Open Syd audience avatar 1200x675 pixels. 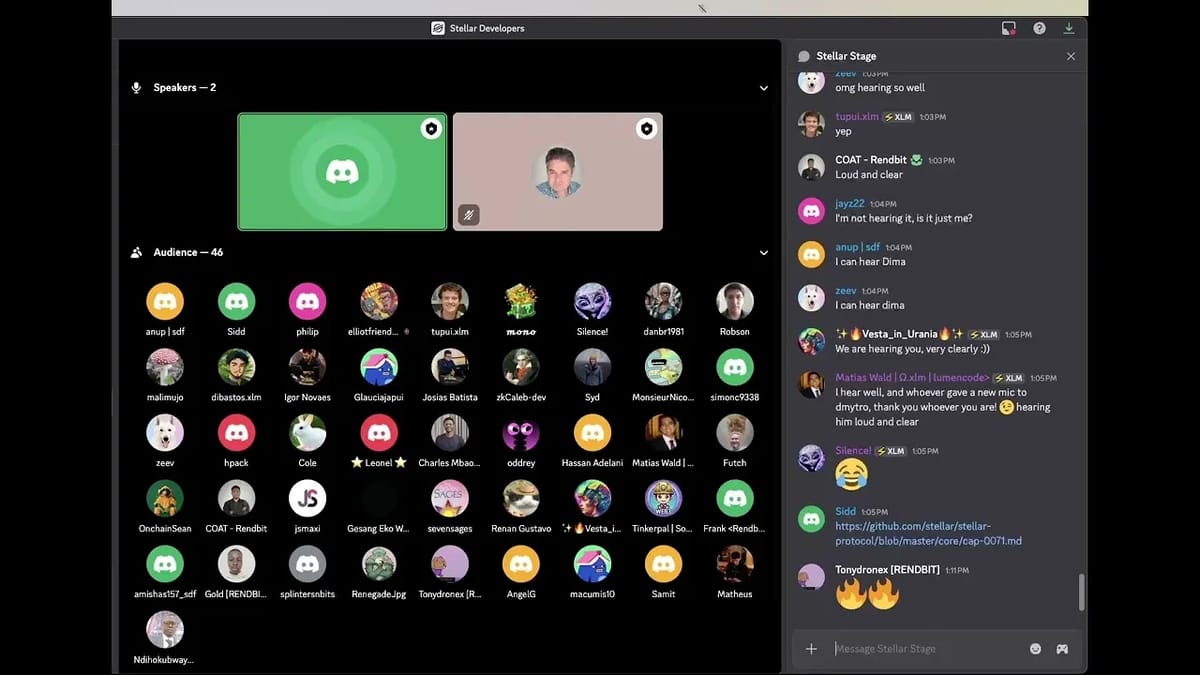tap(592, 367)
